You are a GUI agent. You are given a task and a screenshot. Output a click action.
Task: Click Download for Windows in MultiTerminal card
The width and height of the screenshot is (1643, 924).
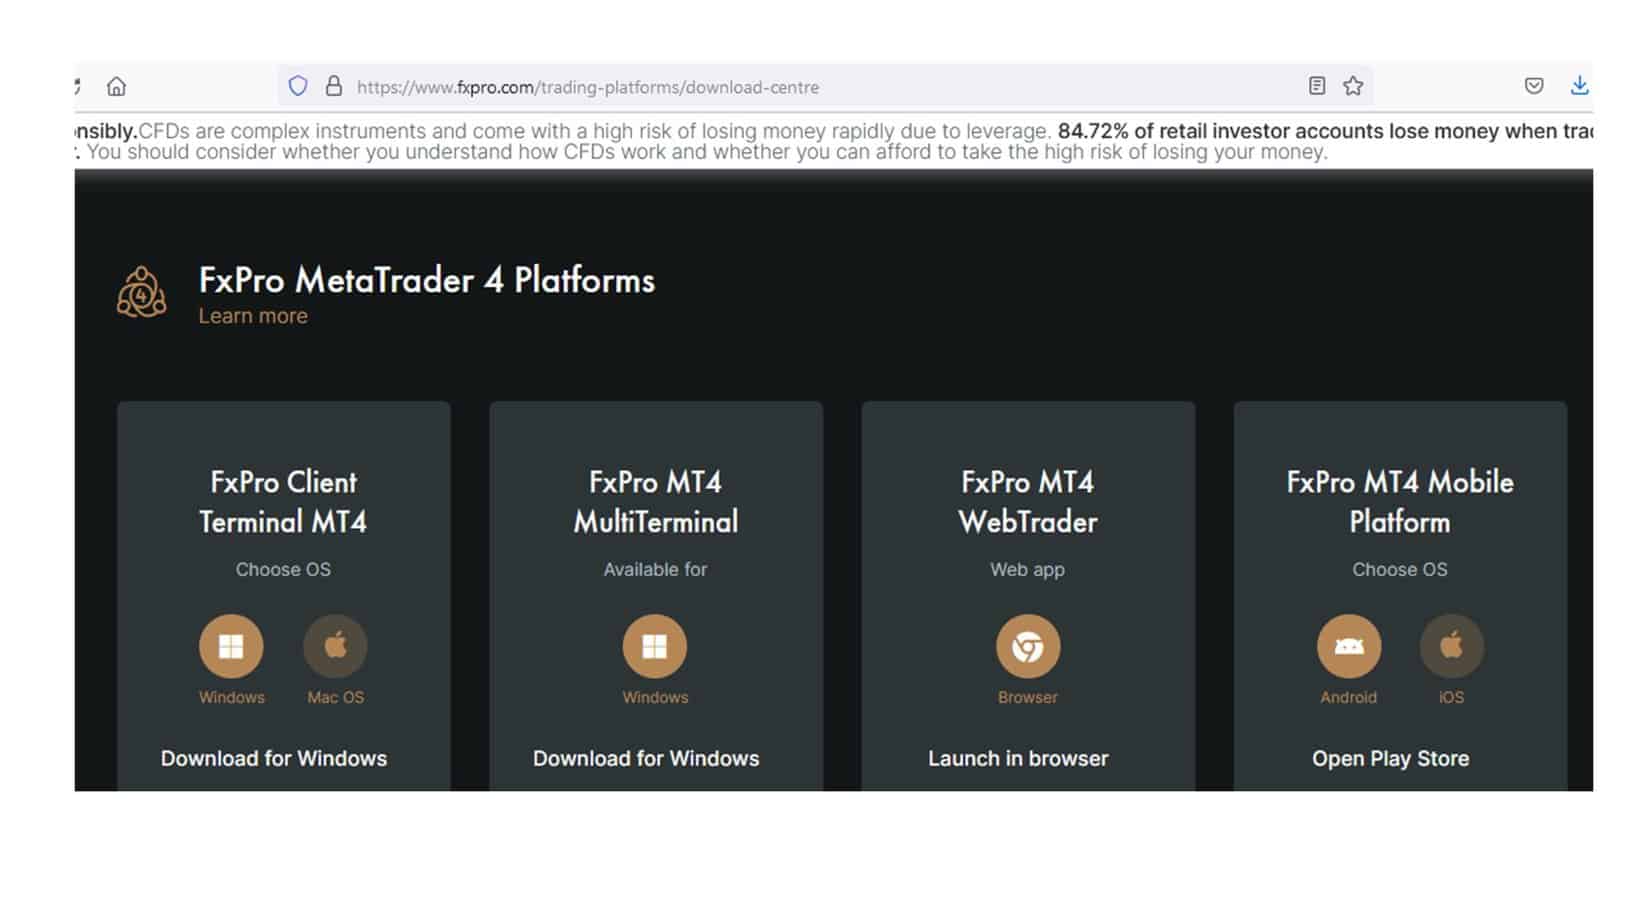tap(646, 759)
